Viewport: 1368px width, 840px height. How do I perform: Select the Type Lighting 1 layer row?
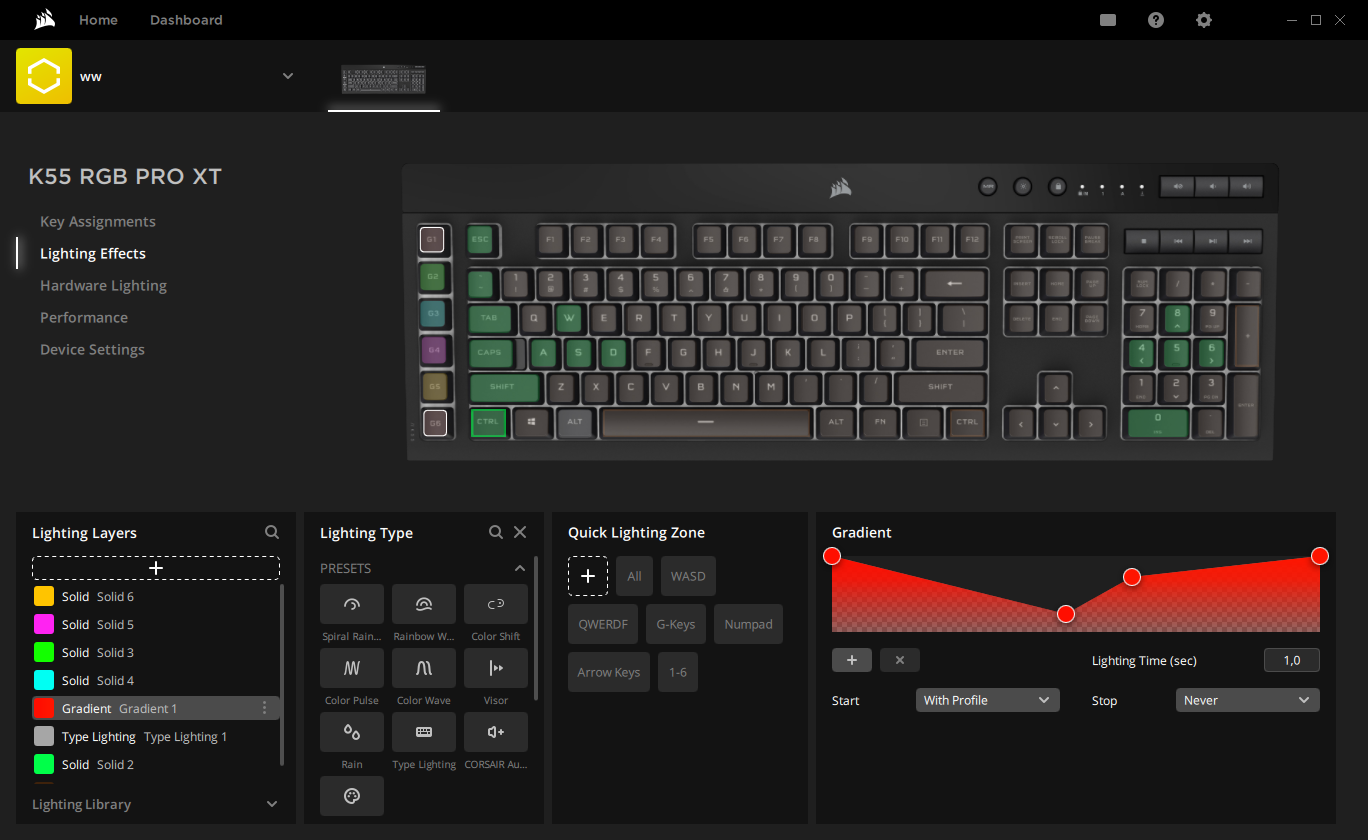pos(156,736)
